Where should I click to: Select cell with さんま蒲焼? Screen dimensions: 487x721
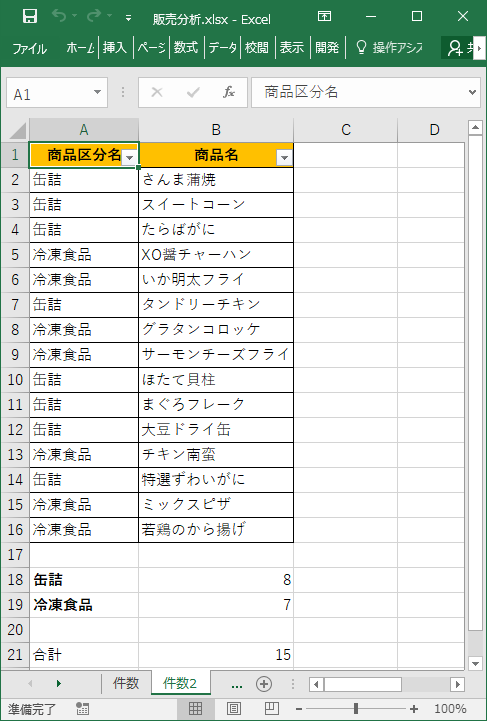[216, 180]
